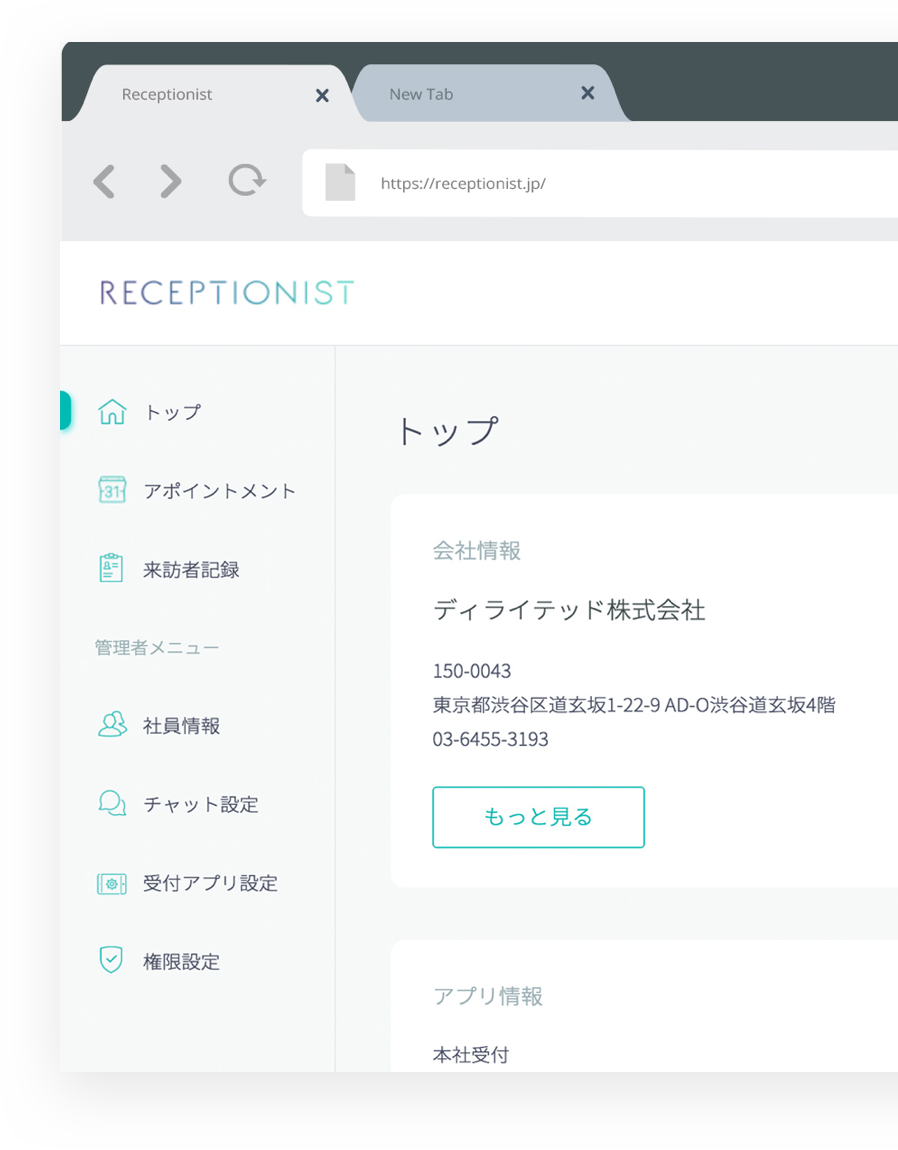Go back with the browser back arrow

[104, 182]
